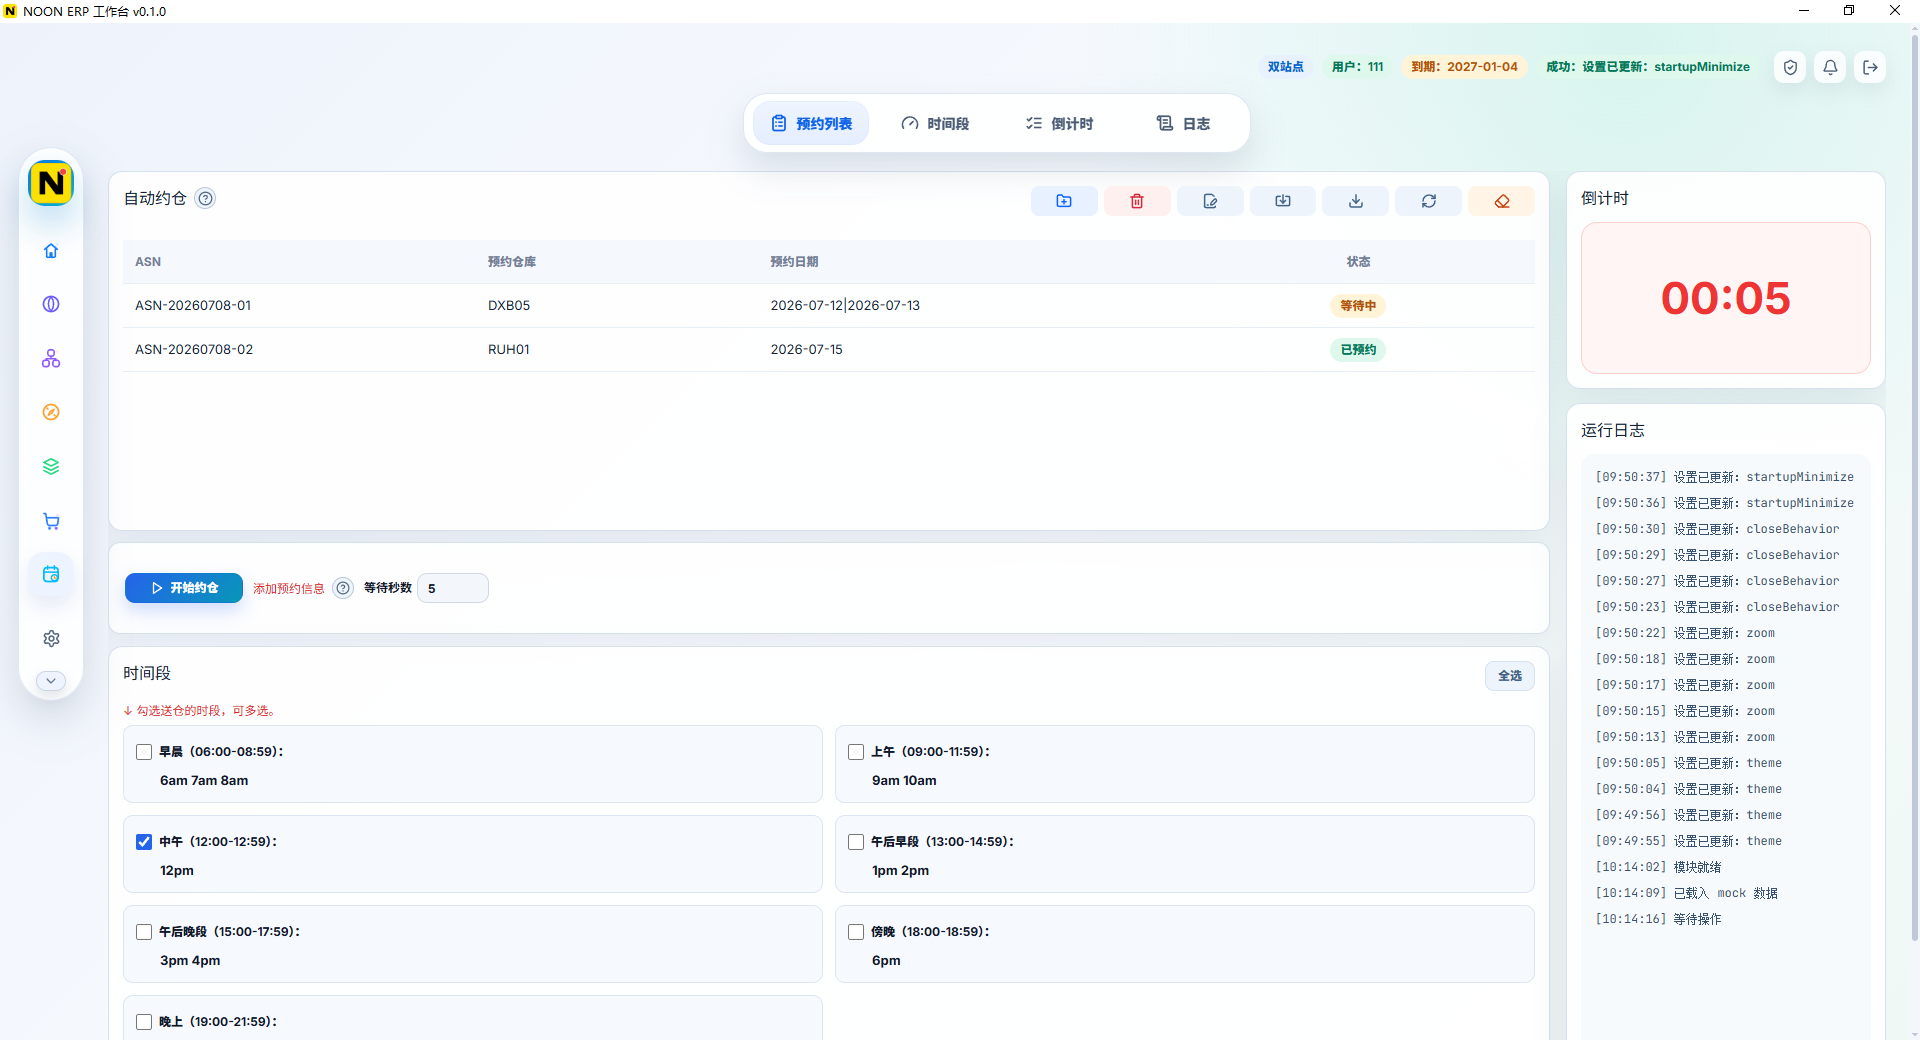Click the logout icon in the header
The image size is (1920, 1040).
(1870, 67)
